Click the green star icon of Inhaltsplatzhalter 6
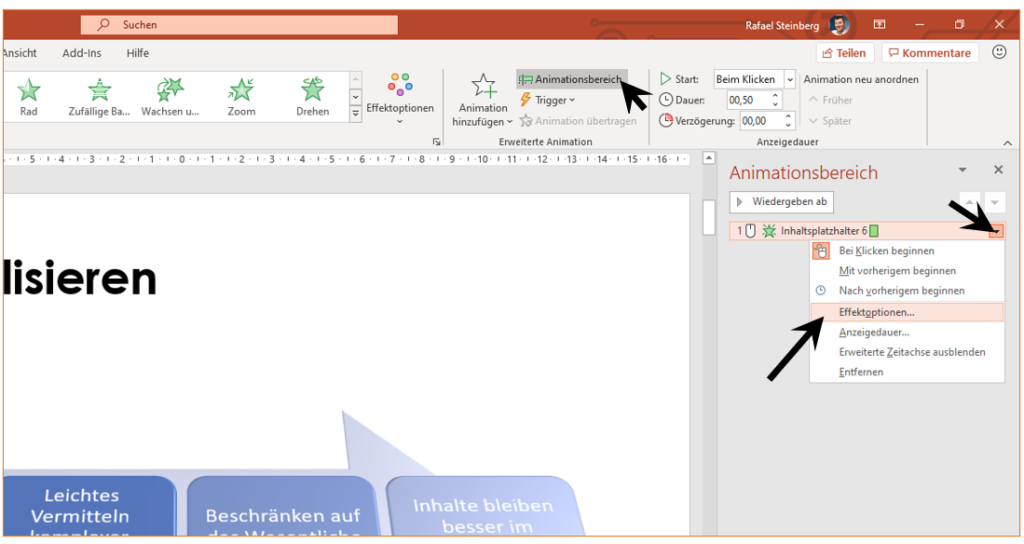 pyautogui.click(x=769, y=231)
